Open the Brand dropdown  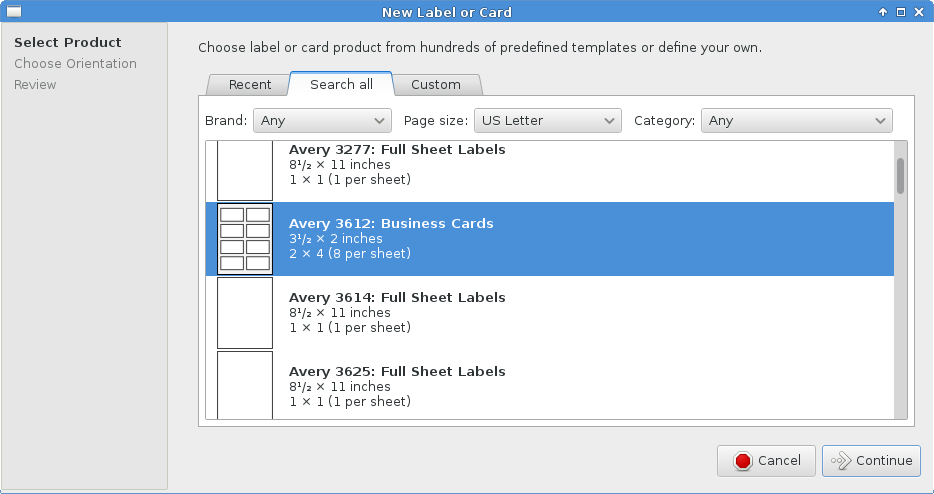(322, 120)
